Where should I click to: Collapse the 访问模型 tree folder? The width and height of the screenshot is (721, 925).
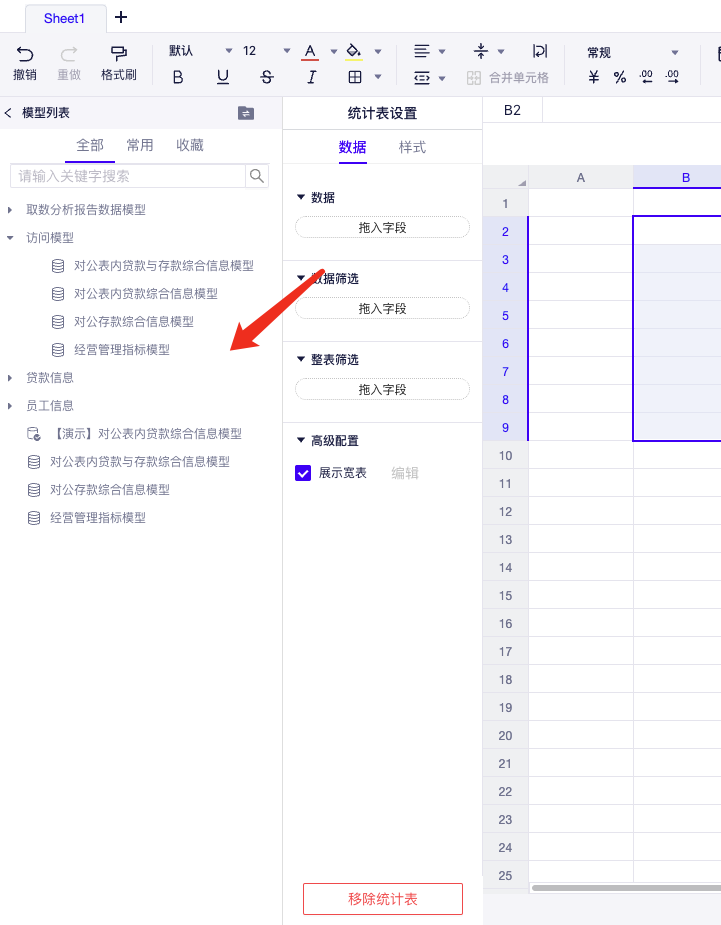(x=10, y=238)
